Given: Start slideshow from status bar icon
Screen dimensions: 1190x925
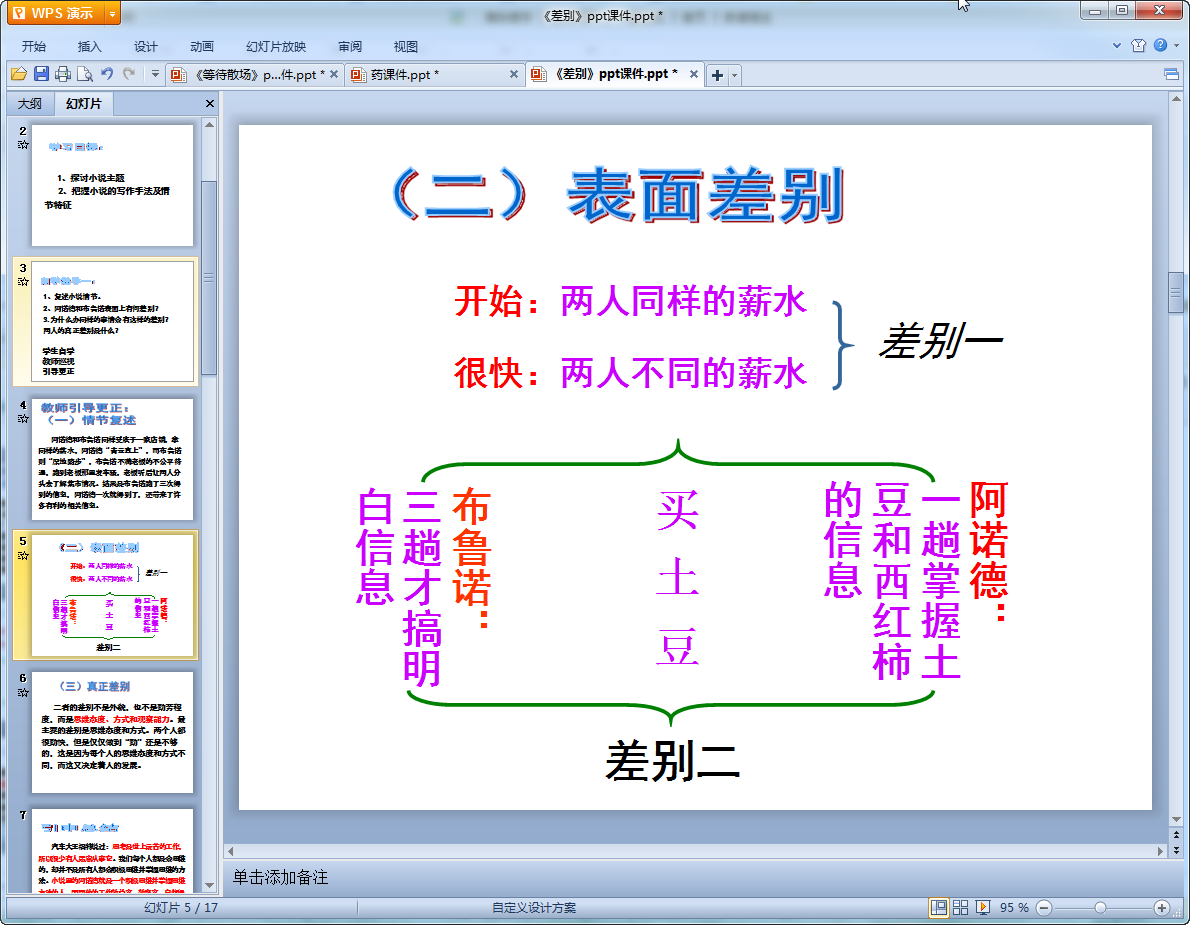Looking at the screenshot, I should [x=983, y=908].
